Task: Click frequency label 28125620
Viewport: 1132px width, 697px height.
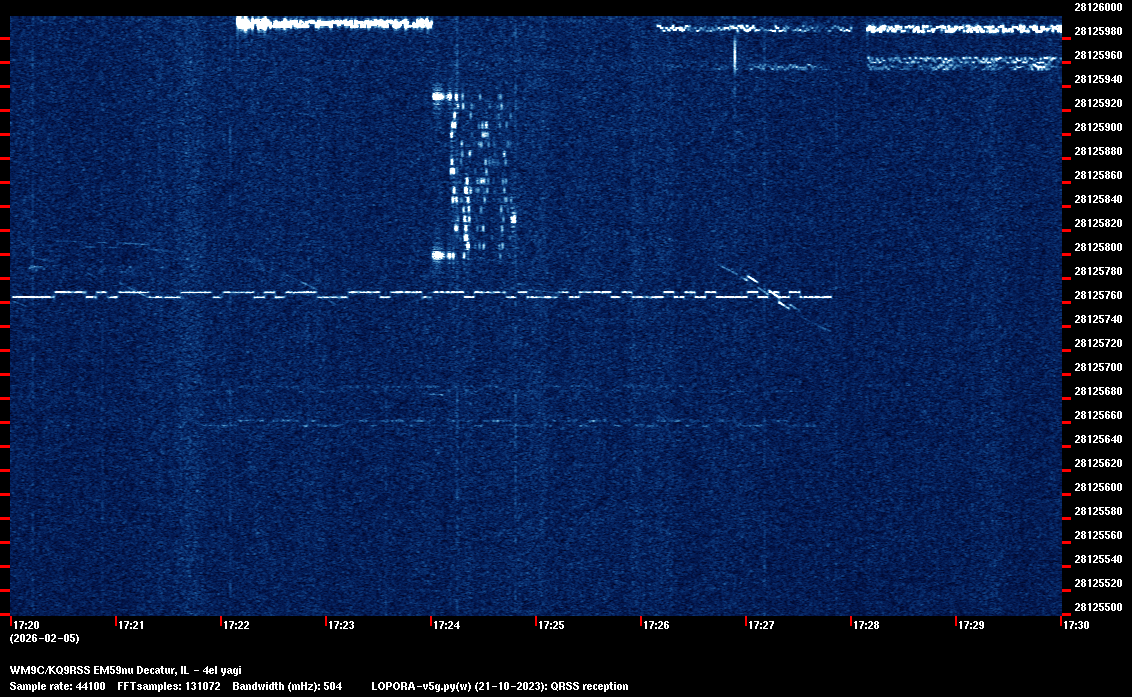Action: tap(1098, 463)
